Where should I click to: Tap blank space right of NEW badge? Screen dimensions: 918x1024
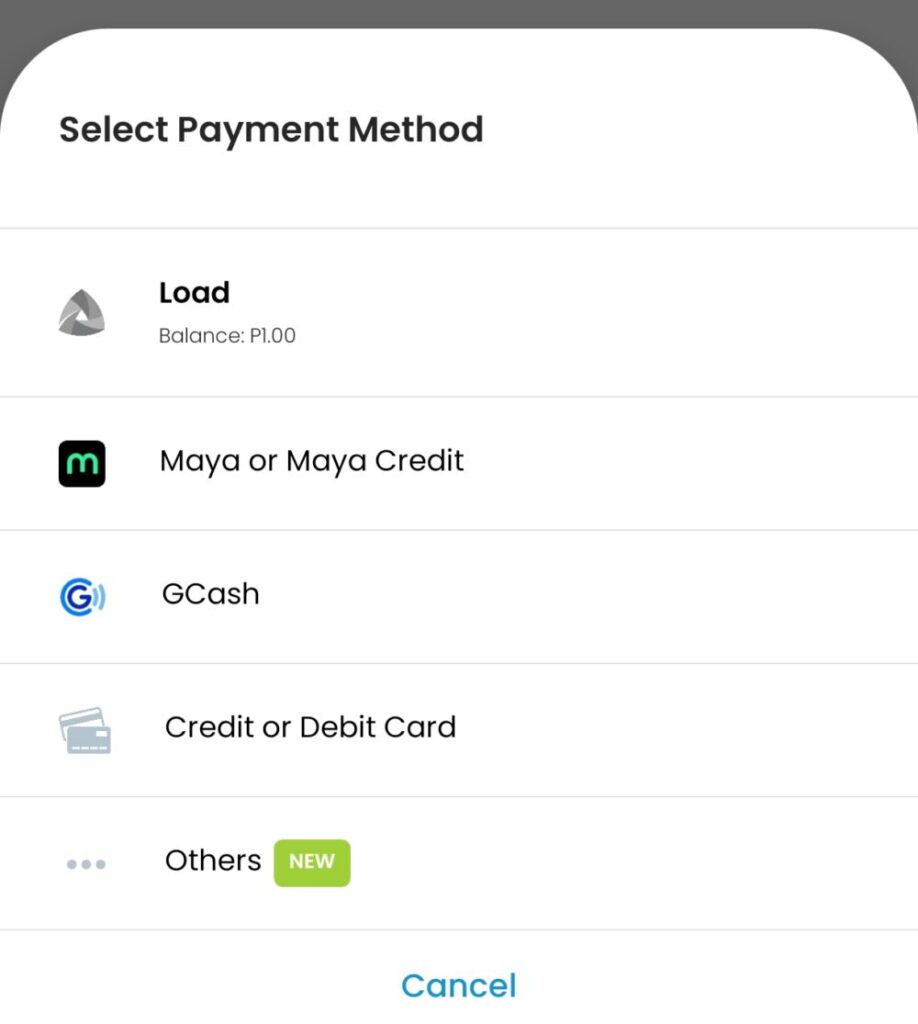[x=650, y=864]
